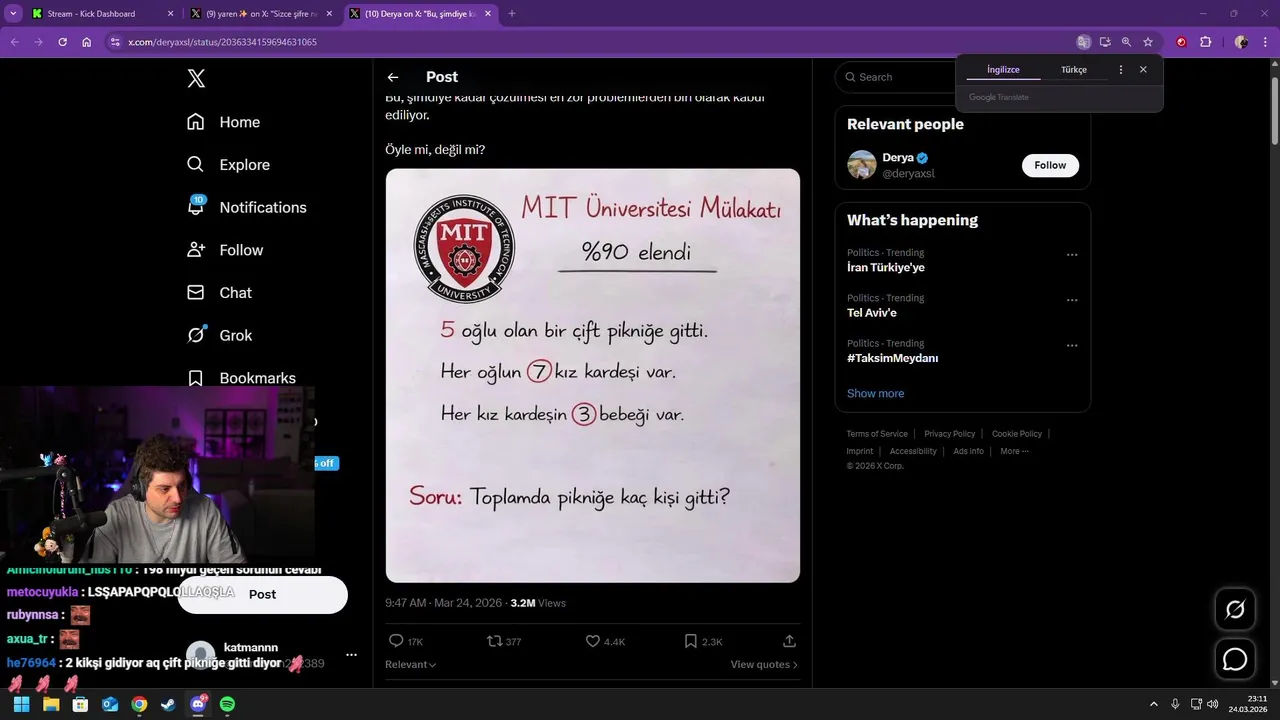Click the white Post compose button

tap(262, 594)
